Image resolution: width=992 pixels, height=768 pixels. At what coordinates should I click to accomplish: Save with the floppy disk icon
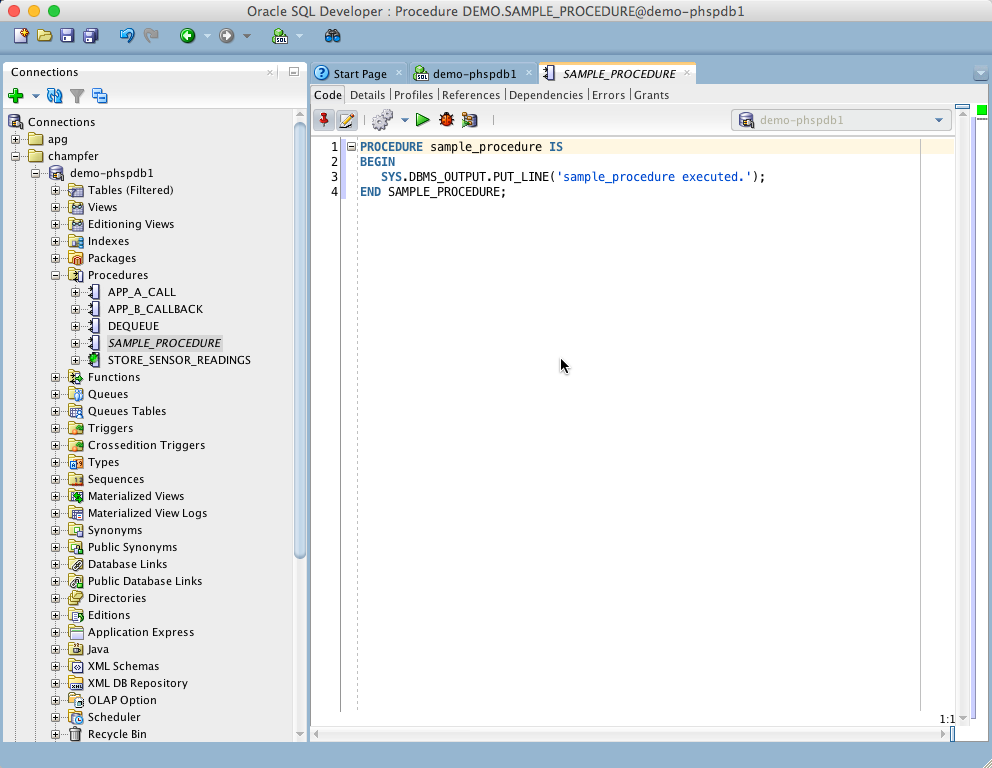pyautogui.click(x=67, y=35)
